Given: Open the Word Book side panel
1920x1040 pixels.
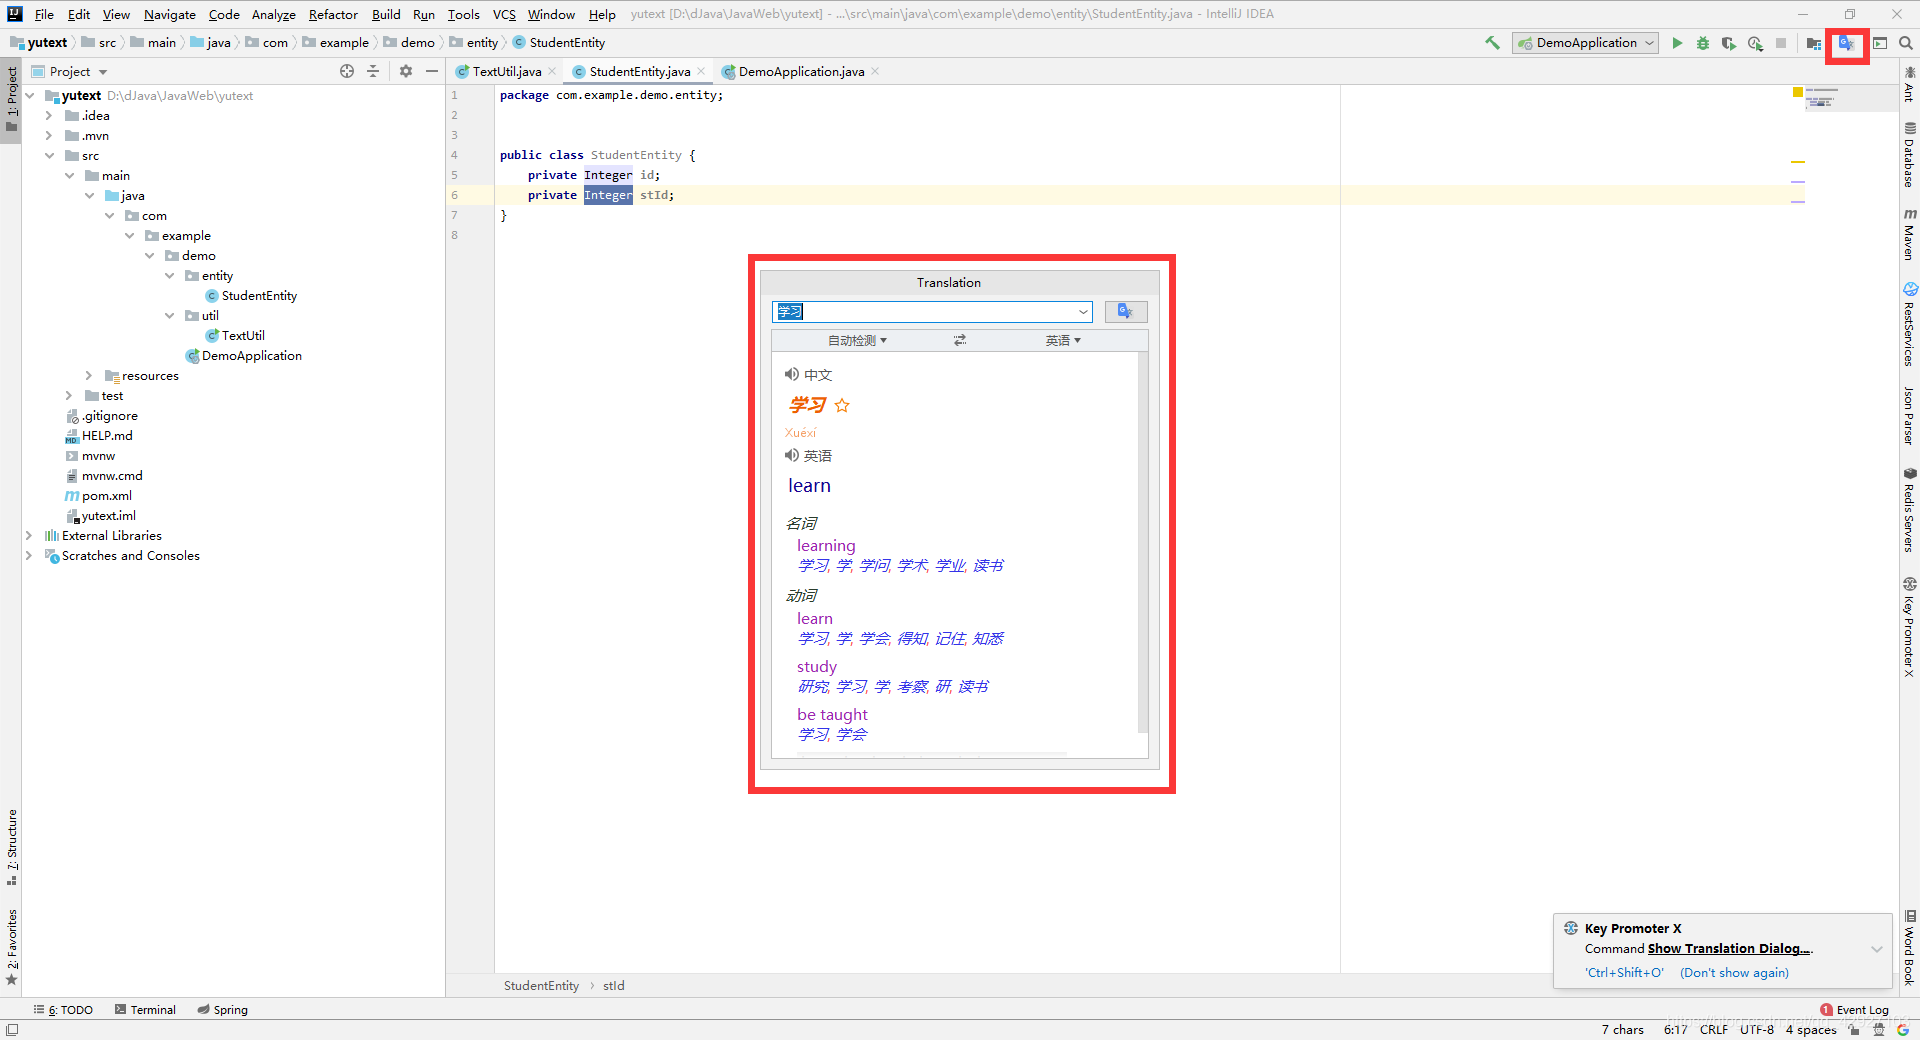Looking at the screenshot, I should click(x=1909, y=948).
